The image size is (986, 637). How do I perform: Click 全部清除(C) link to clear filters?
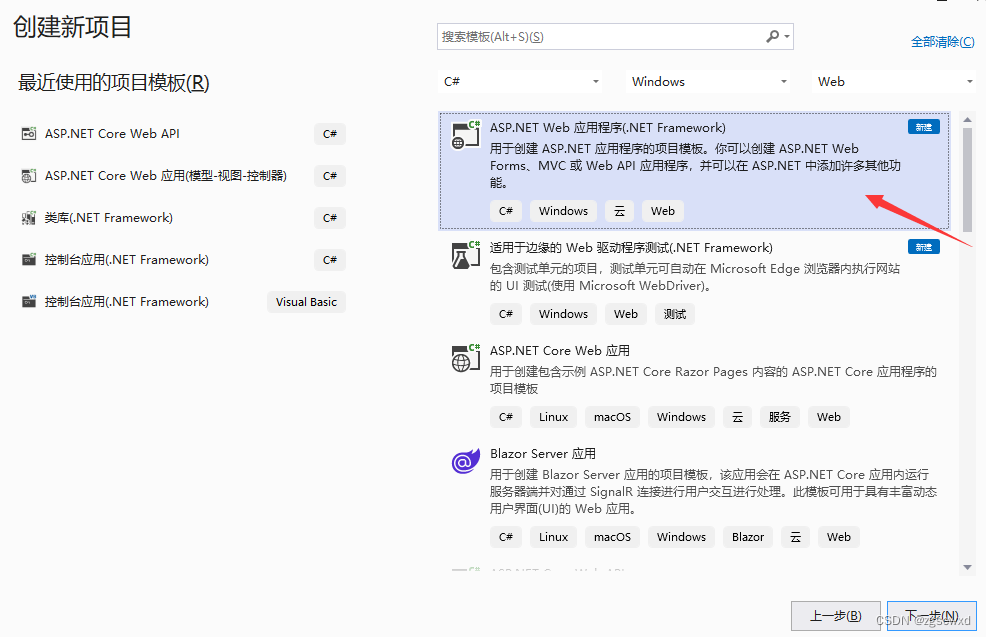click(943, 42)
